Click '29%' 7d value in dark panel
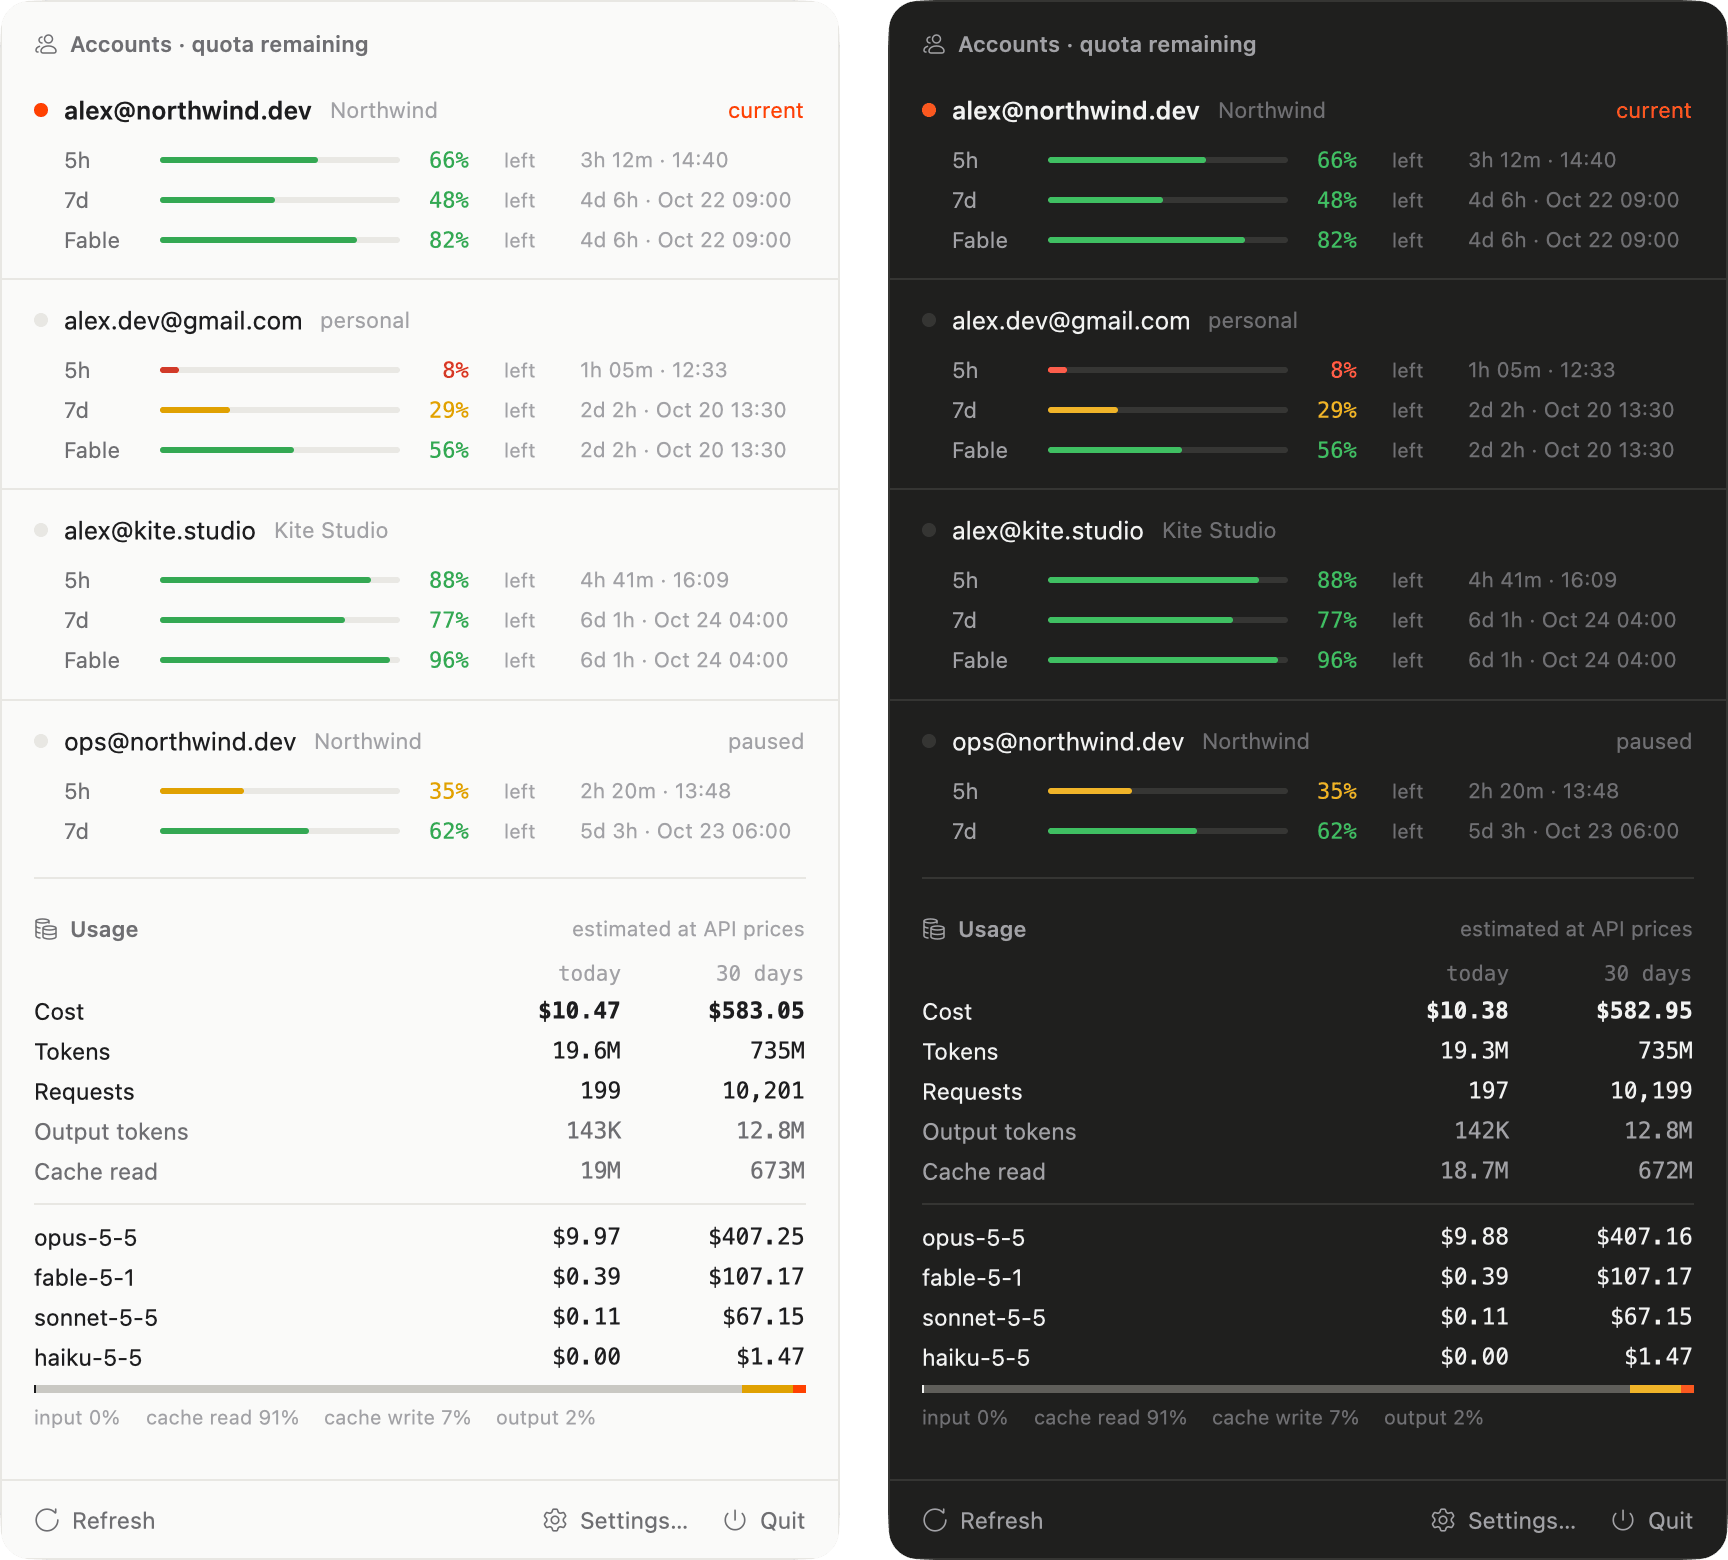The height and width of the screenshot is (1560, 1728). pos(1337,410)
